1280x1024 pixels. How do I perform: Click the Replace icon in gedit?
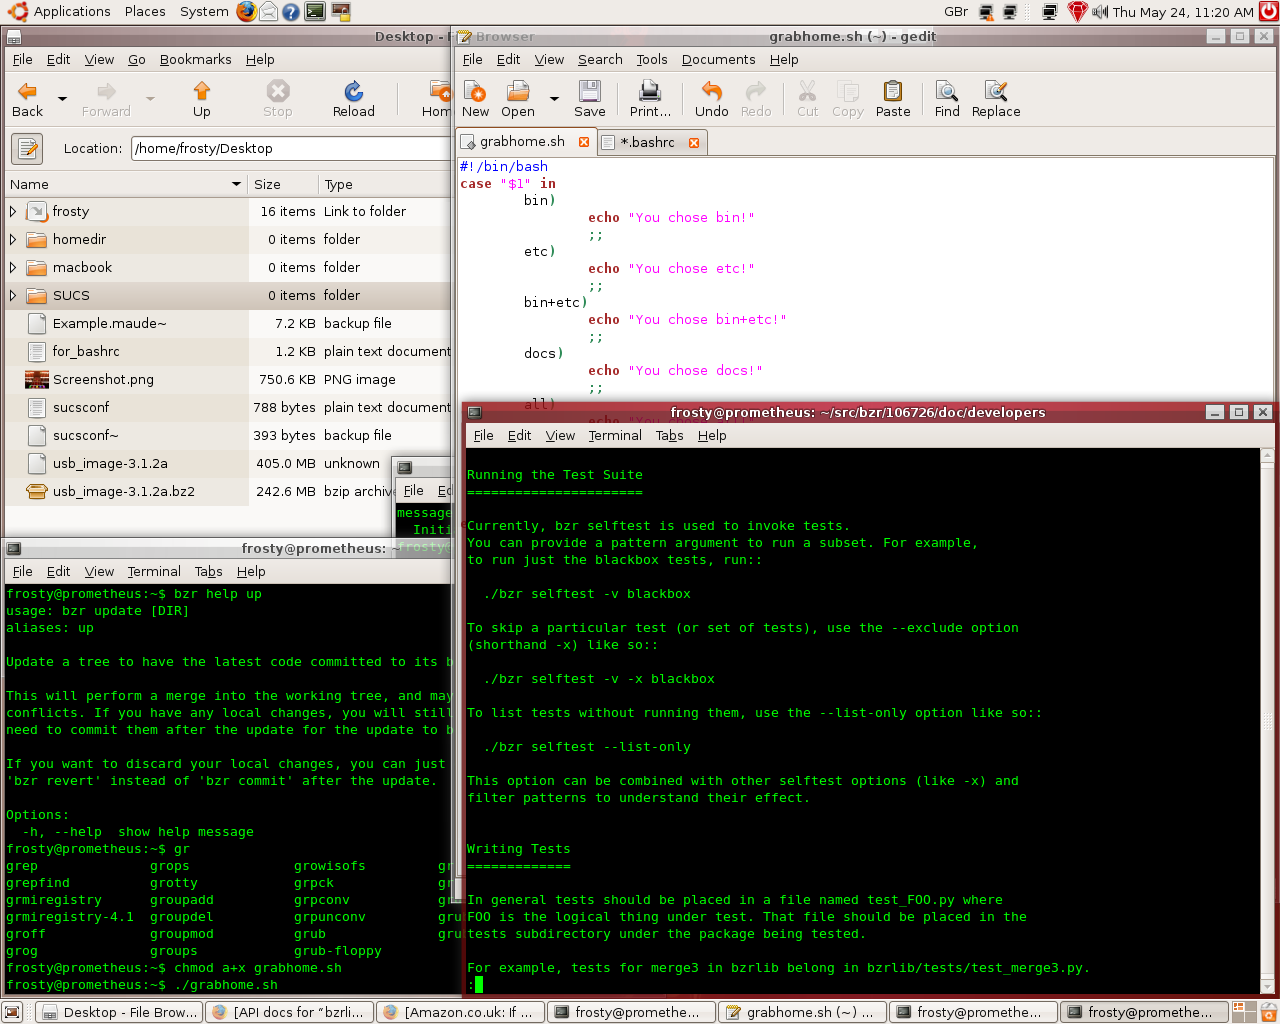(x=996, y=99)
